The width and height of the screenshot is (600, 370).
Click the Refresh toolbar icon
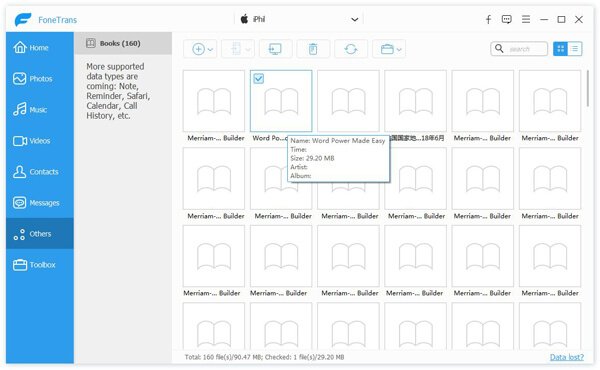pos(351,49)
